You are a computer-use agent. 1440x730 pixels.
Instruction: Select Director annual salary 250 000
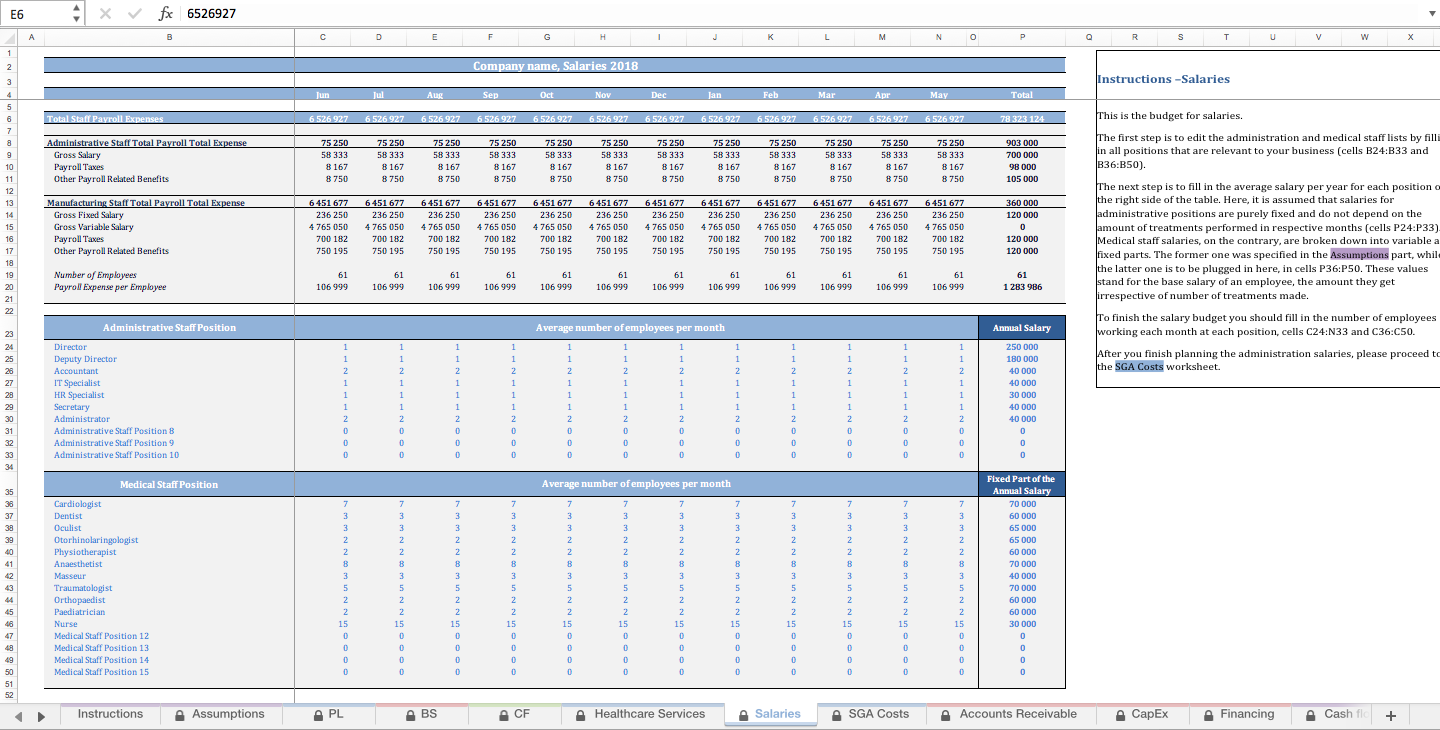pos(1022,347)
